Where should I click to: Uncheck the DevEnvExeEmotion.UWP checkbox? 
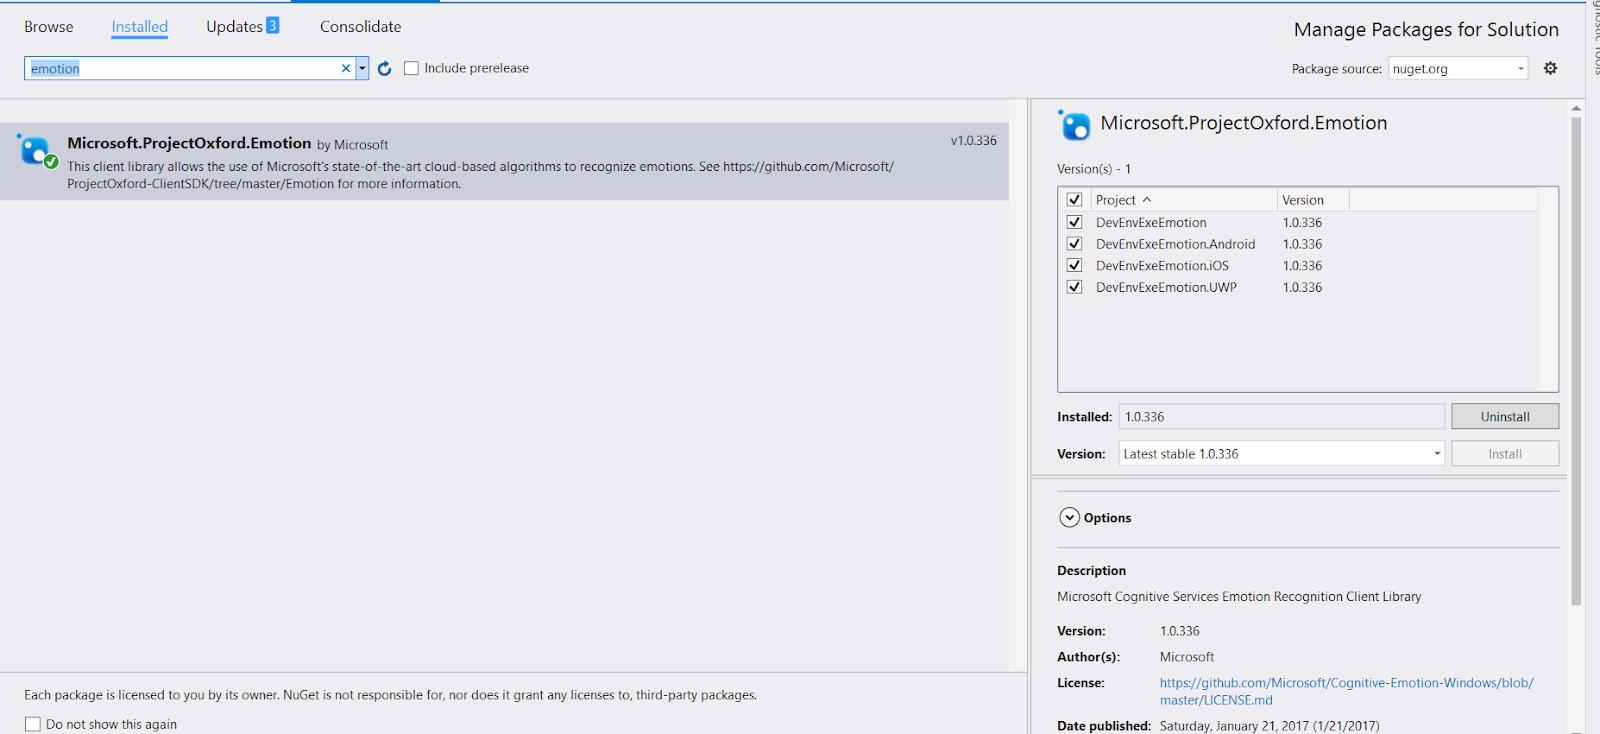[1074, 287]
